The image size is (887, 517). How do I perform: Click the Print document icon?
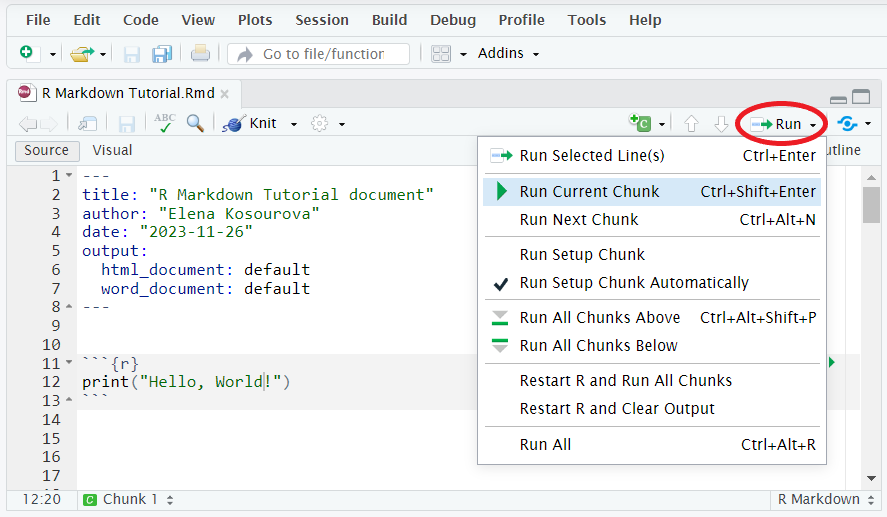pos(200,53)
